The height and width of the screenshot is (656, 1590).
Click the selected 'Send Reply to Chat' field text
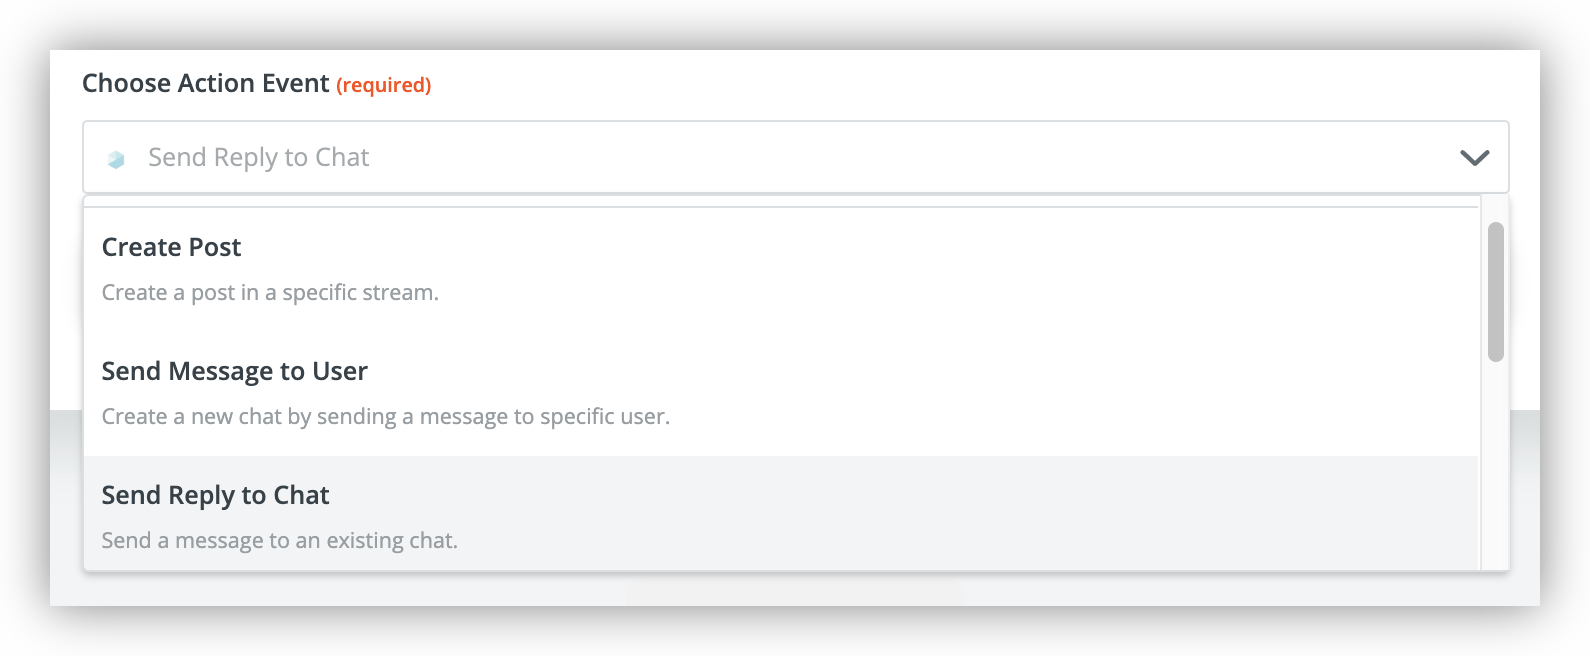pyautogui.click(x=259, y=157)
